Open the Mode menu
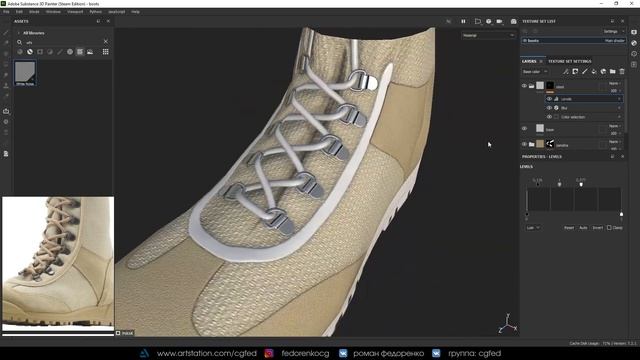The image size is (640, 360). [x=34, y=12]
